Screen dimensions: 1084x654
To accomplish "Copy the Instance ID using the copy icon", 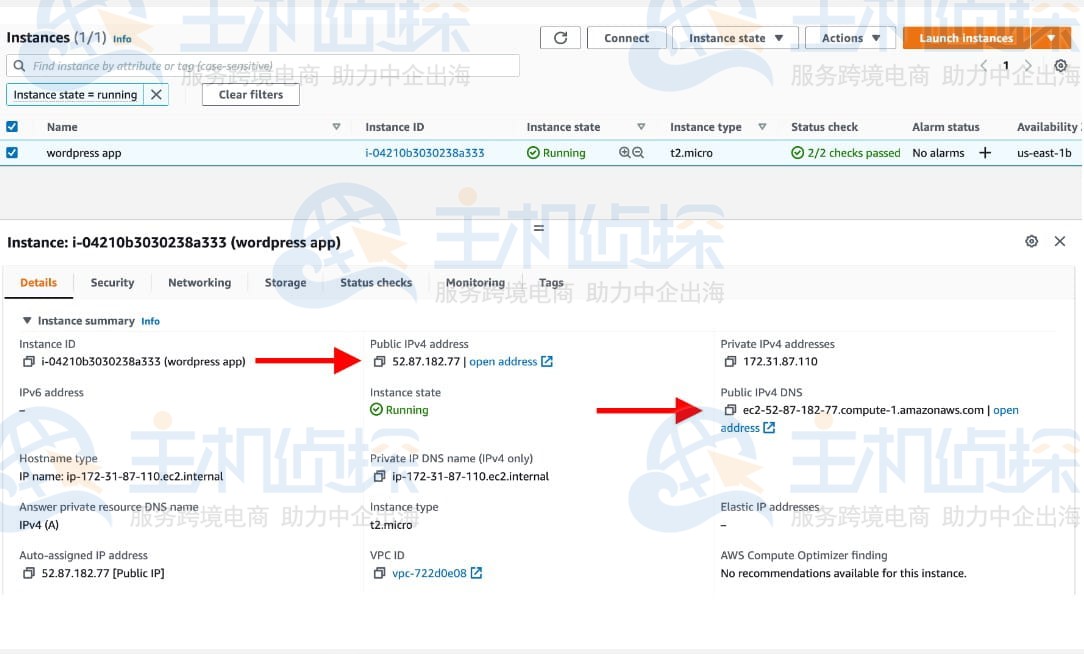I will 28,361.
